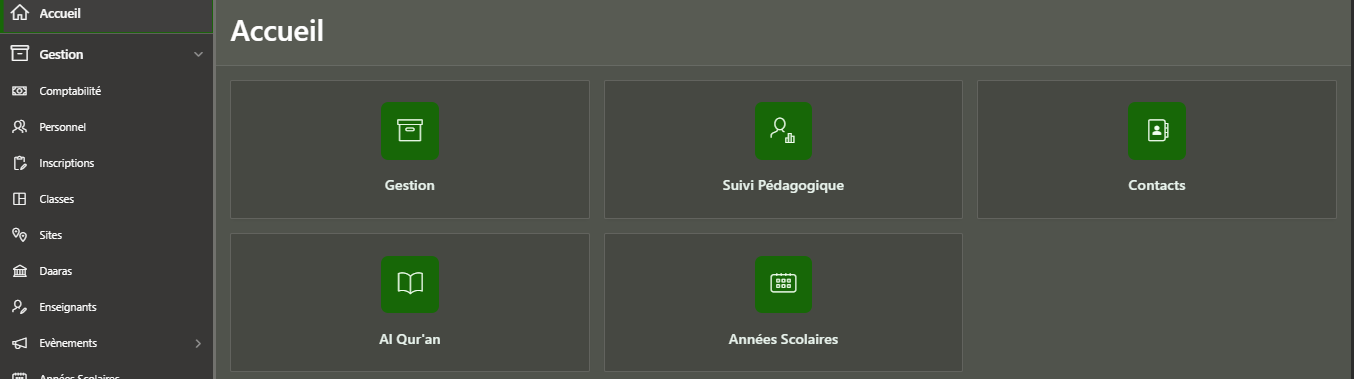The width and height of the screenshot is (1354, 379).
Task: Collapse the Gestion menu chevron
Action: [198, 54]
